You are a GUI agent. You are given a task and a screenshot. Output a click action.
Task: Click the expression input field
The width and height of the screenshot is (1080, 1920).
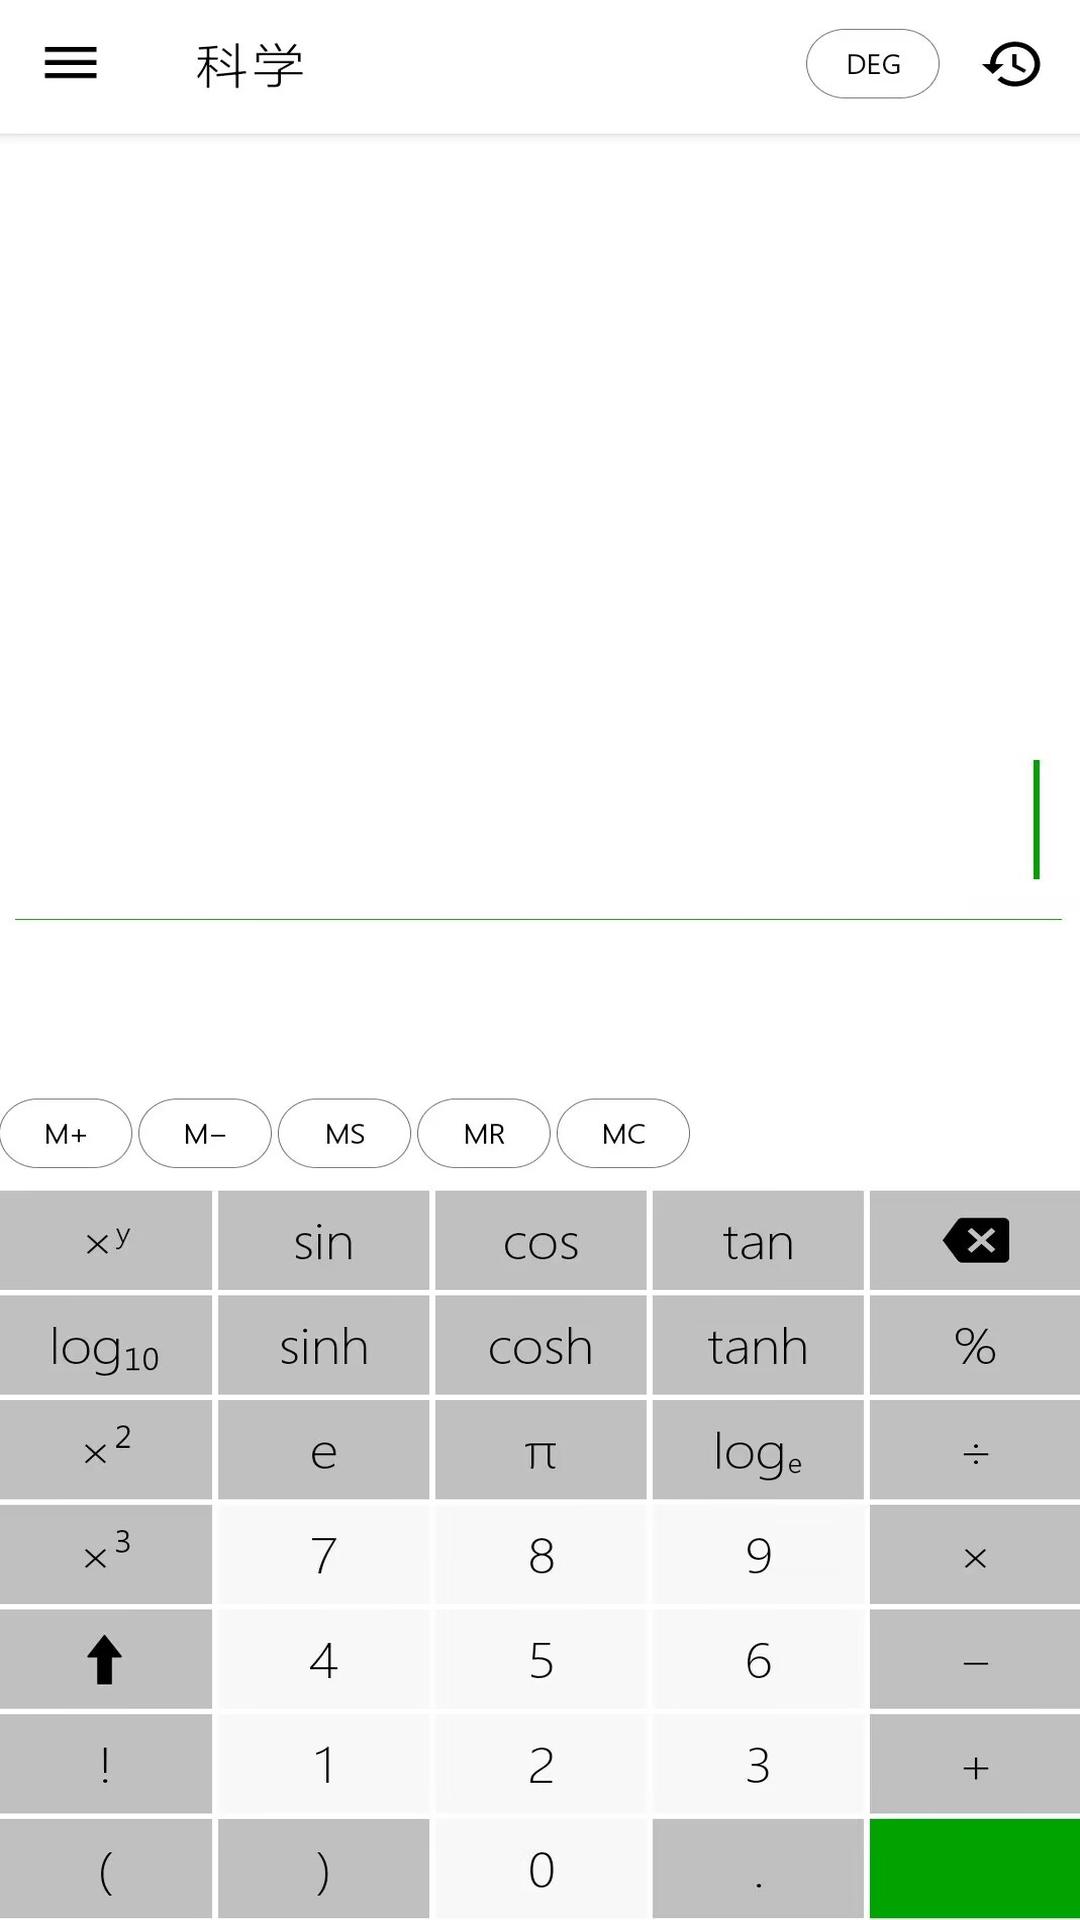click(x=538, y=818)
